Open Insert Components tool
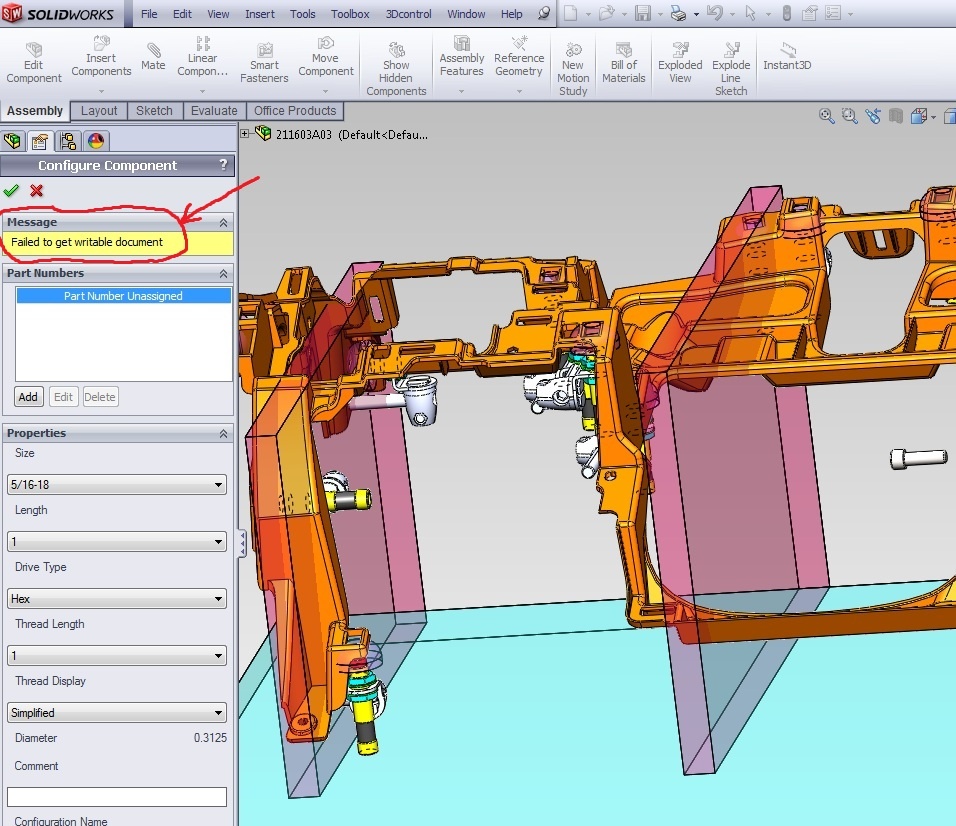956x826 pixels. pos(101,57)
